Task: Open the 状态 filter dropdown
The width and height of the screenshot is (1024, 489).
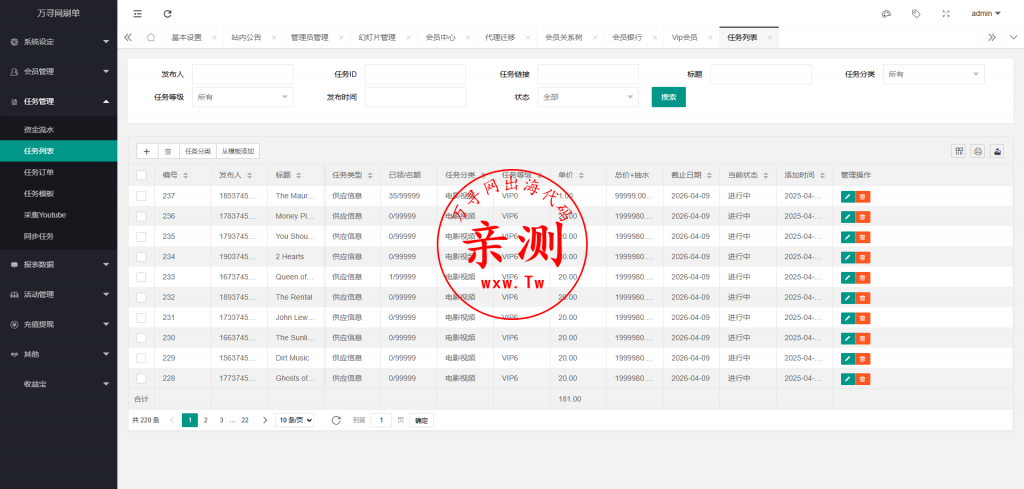Action: coord(588,97)
